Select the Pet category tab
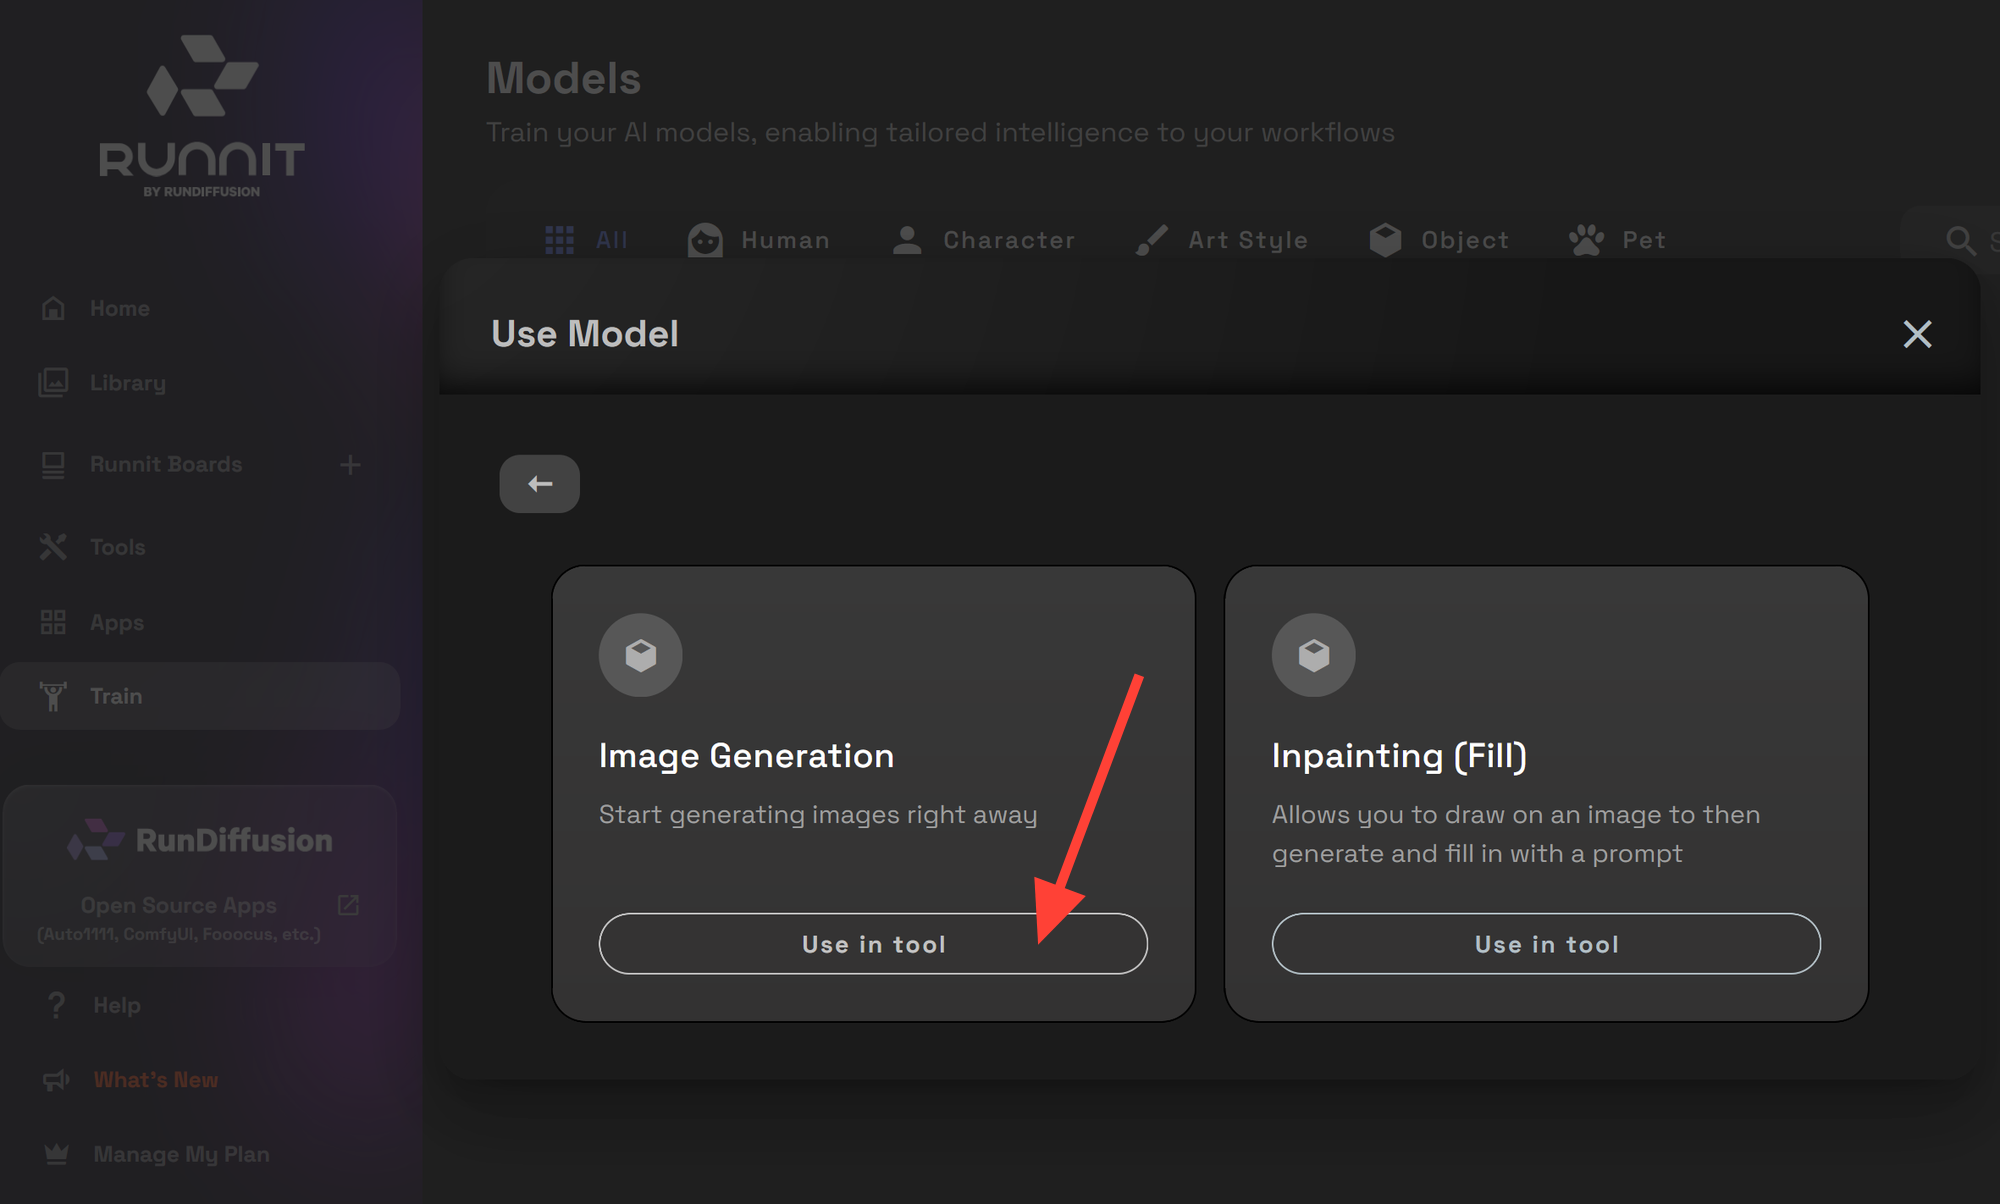2000x1204 pixels. click(1641, 240)
